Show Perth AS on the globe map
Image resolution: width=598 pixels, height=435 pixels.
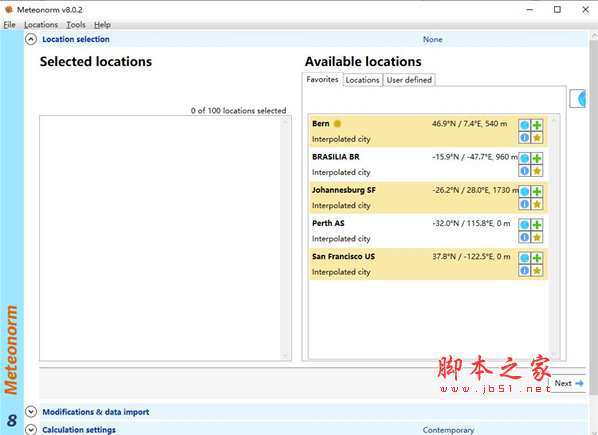524,225
